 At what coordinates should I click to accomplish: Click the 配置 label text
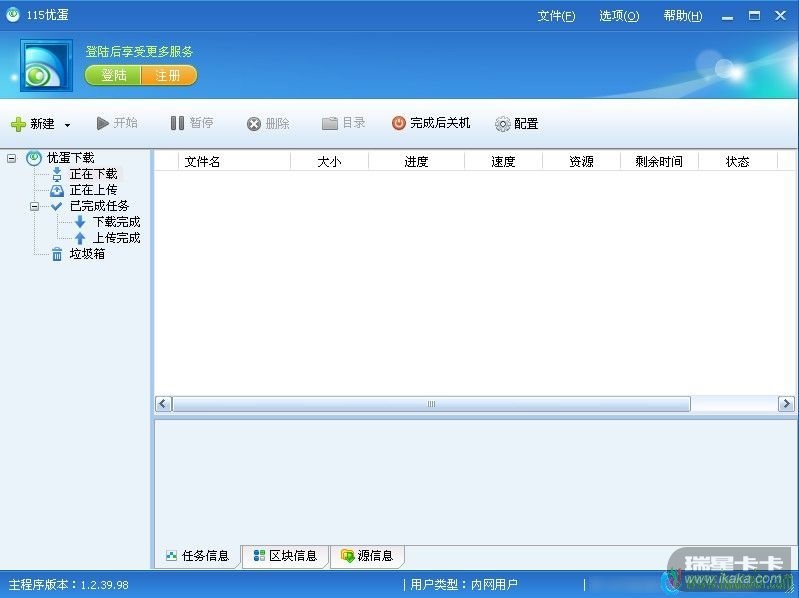tap(526, 124)
